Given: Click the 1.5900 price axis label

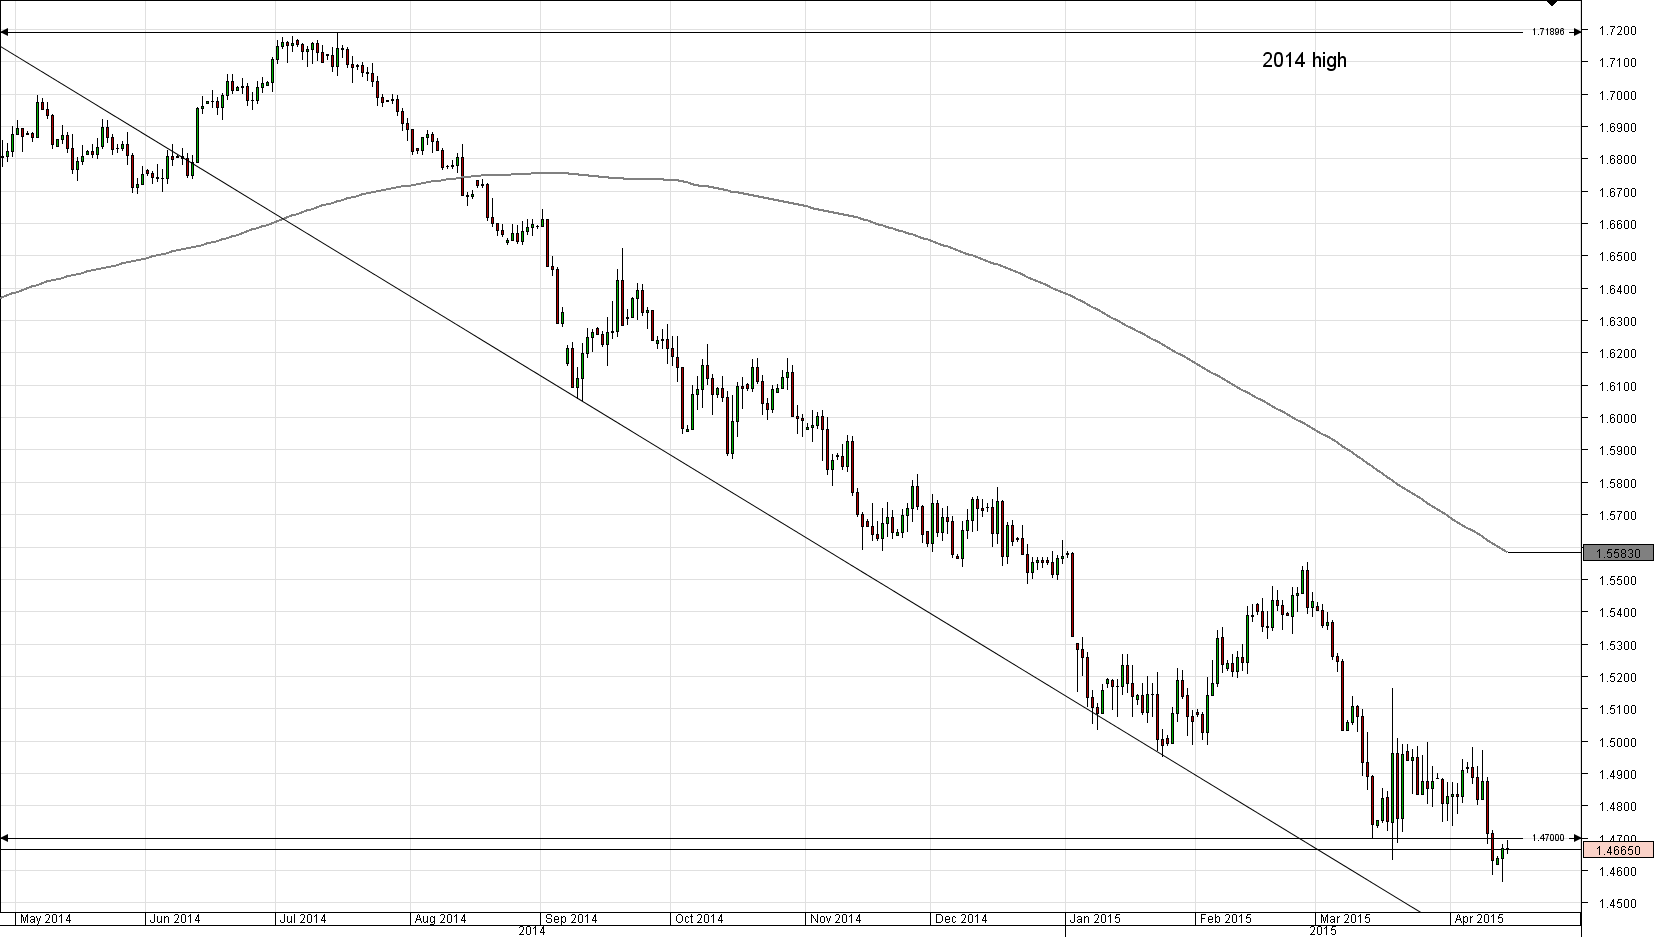Looking at the screenshot, I should click(x=1618, y=451).
